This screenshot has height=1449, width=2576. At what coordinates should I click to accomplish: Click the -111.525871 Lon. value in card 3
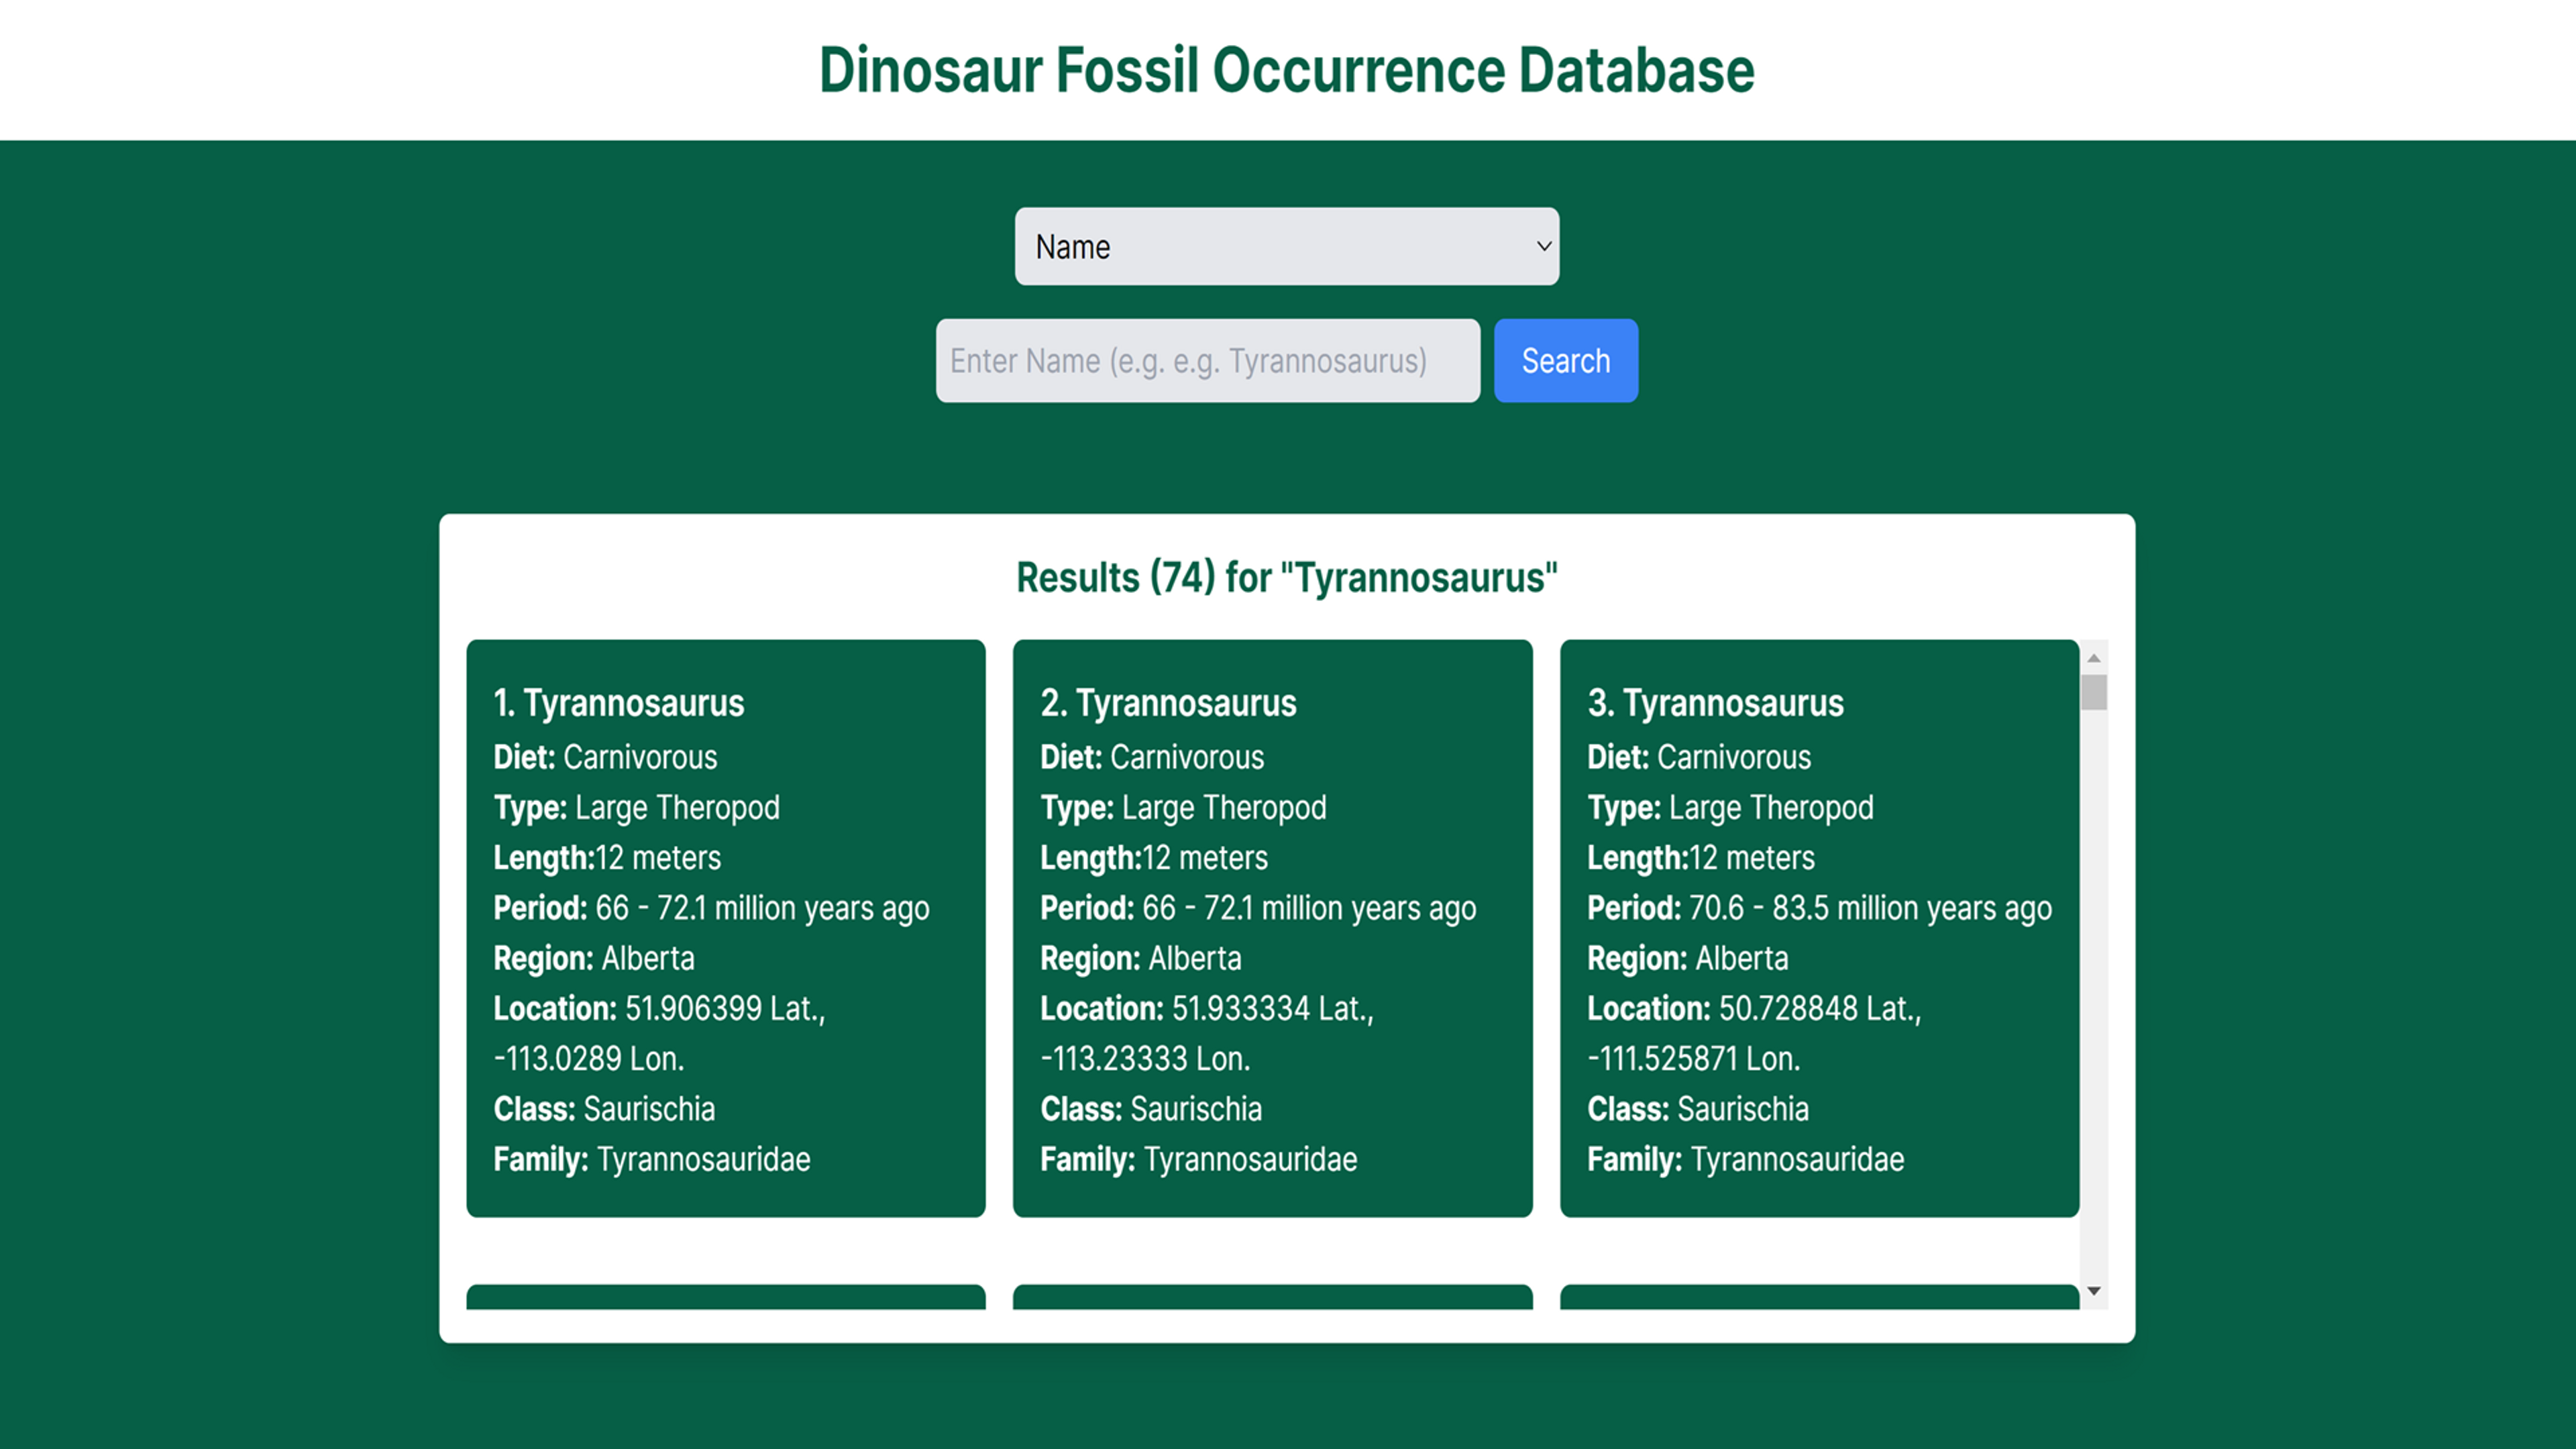click(x=1694, y=1059)
